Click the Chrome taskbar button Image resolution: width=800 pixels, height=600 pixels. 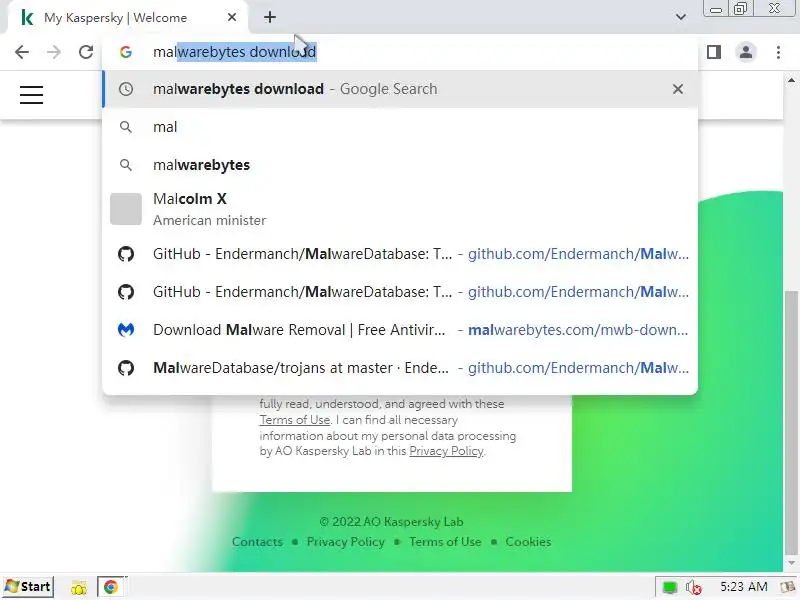pos(111,587)
